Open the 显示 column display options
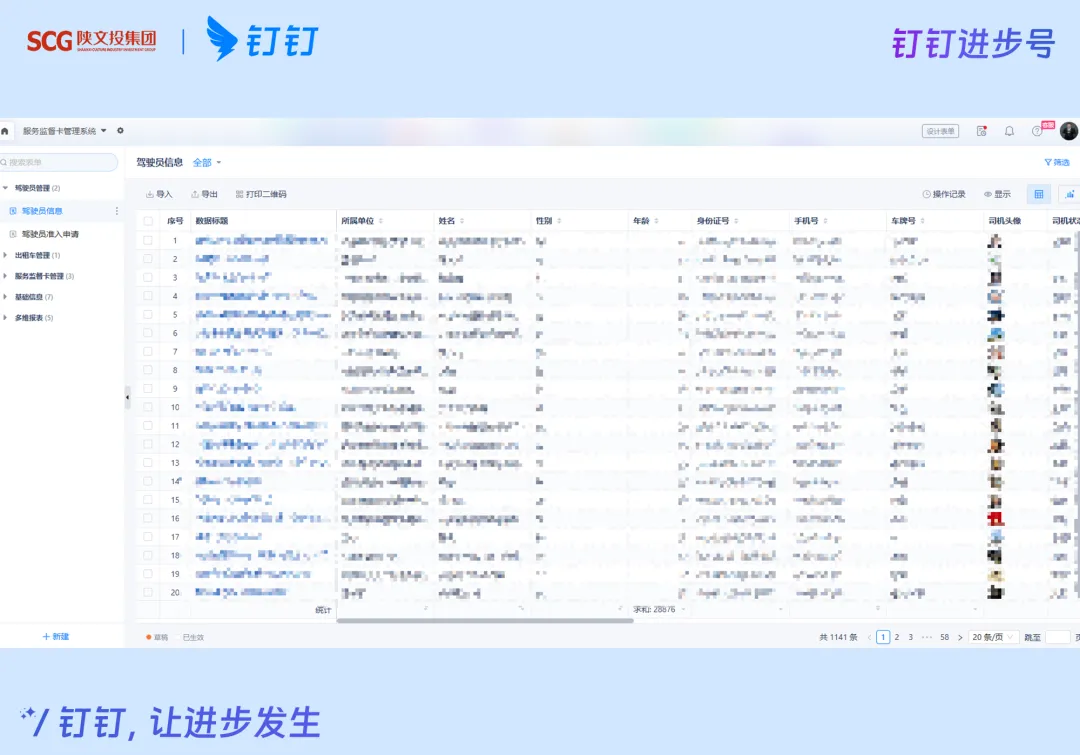The image size is (1080, 755). (997, 194)
